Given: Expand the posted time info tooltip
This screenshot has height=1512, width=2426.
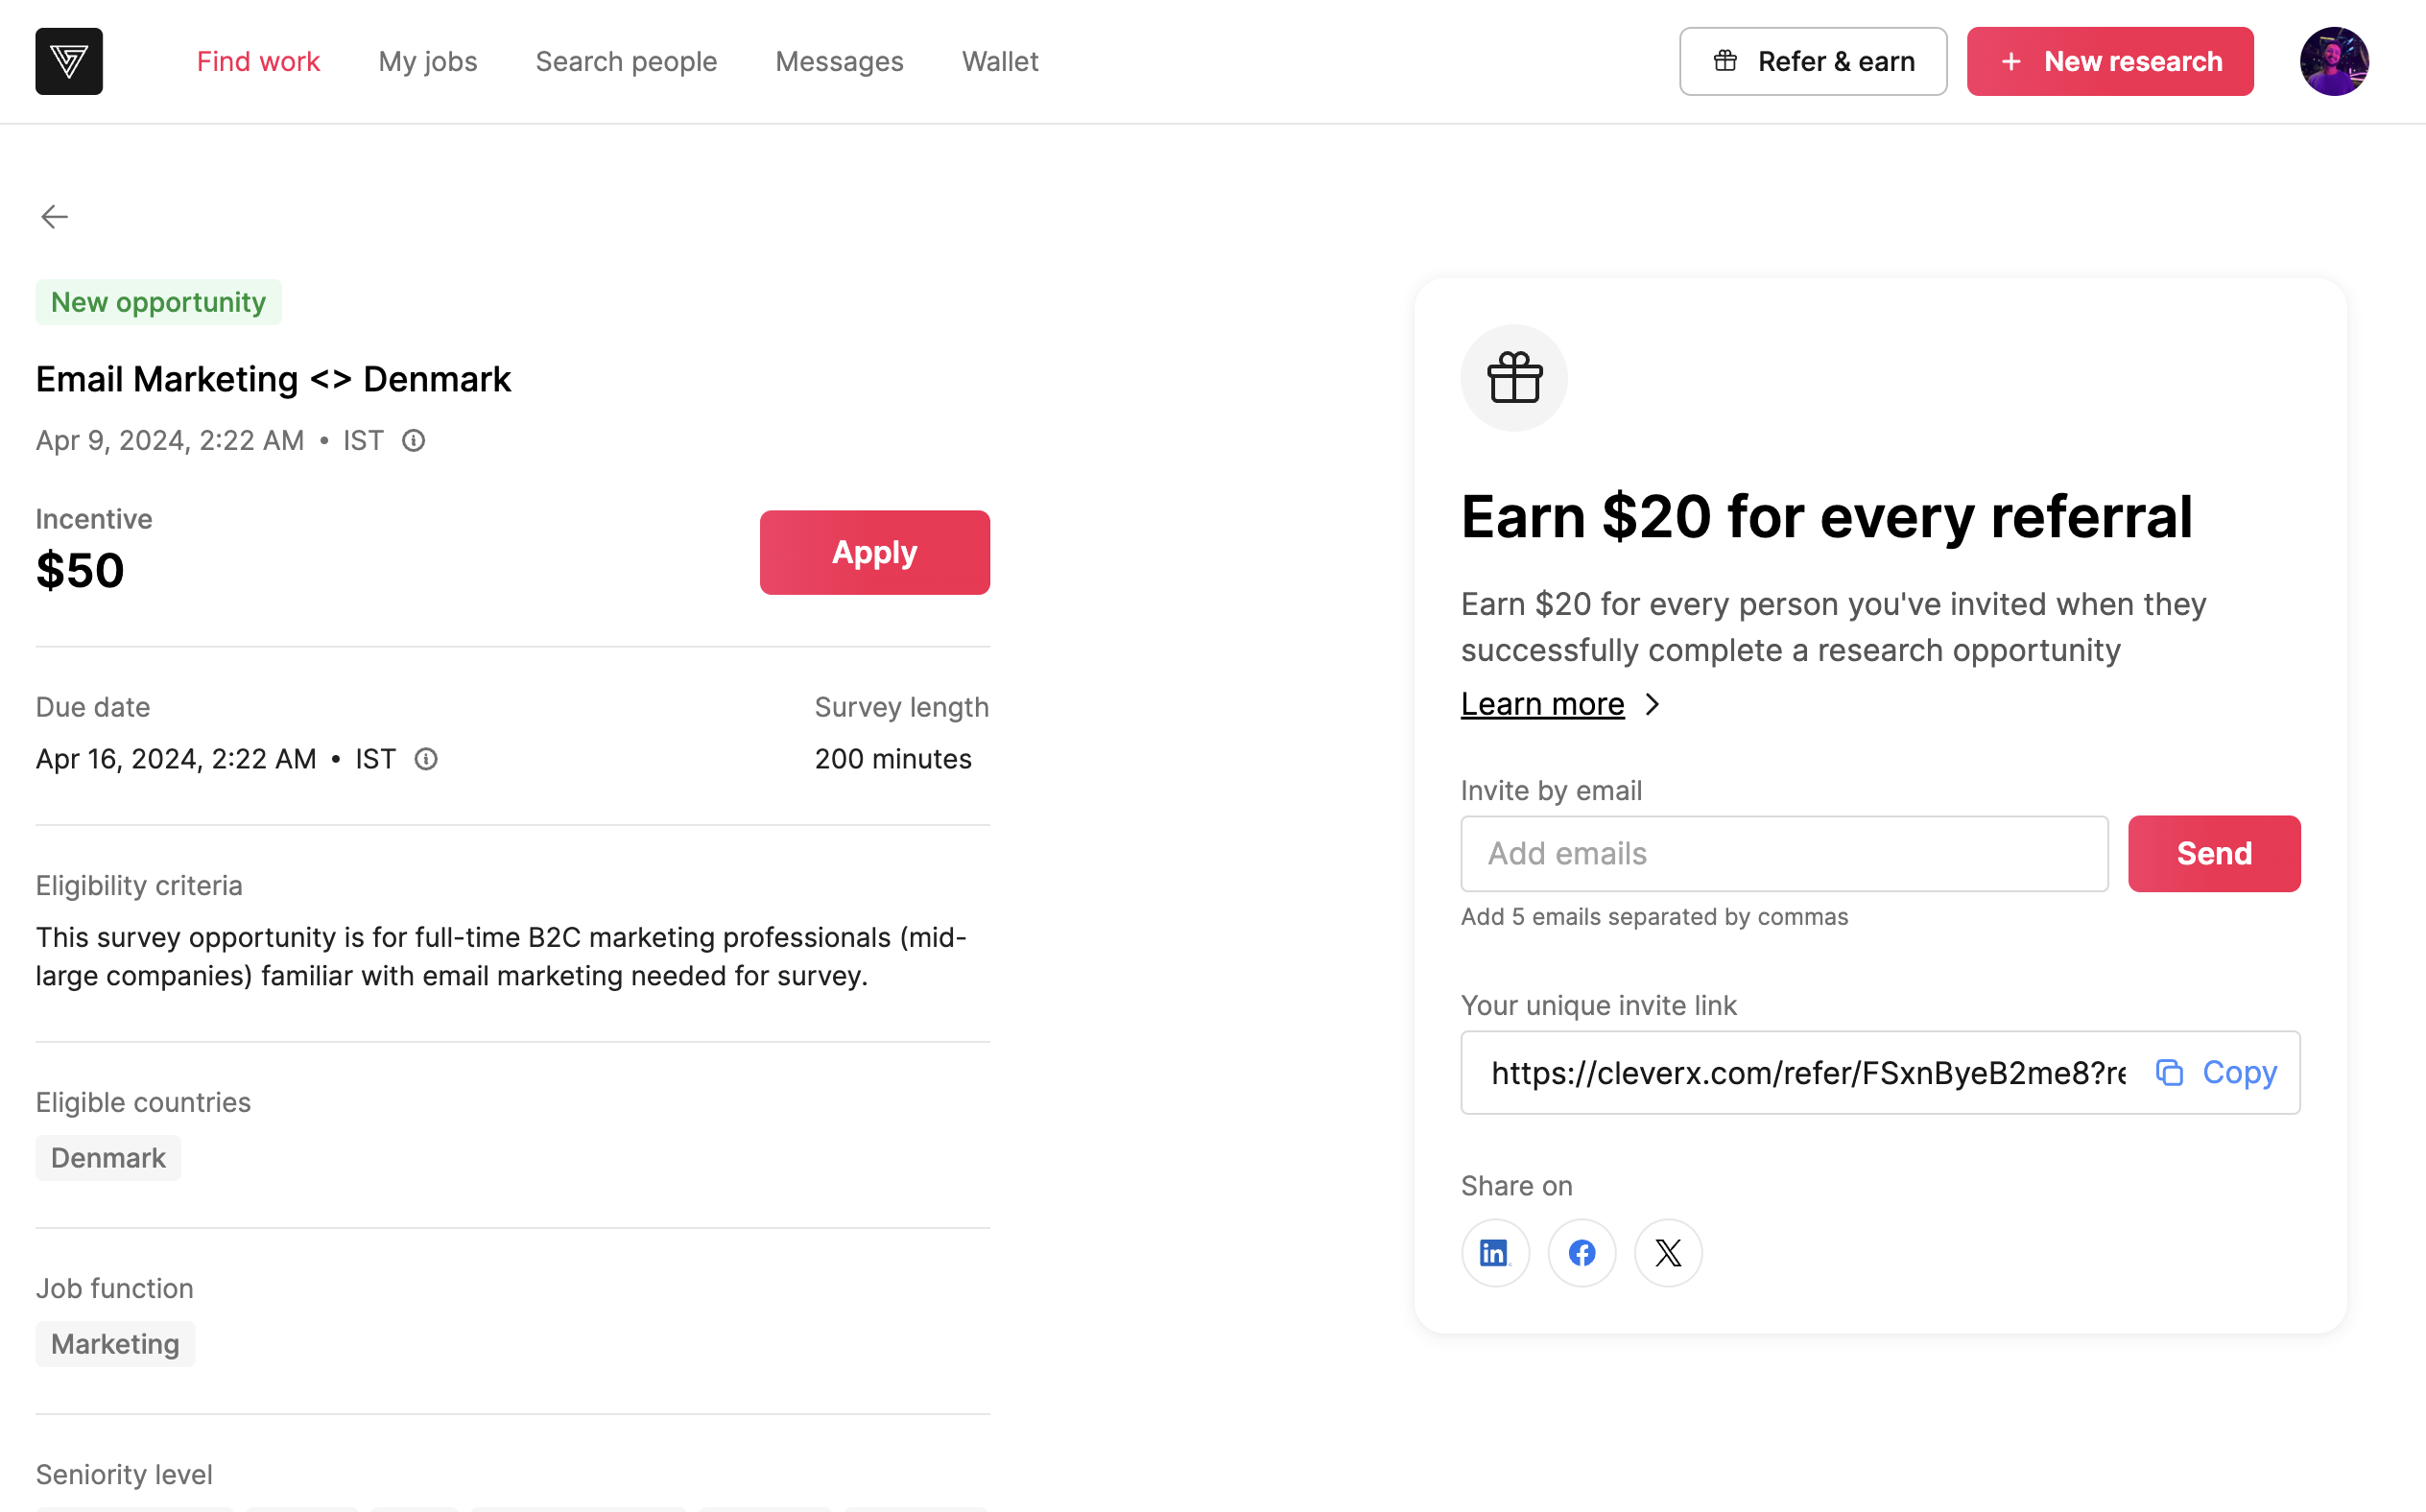Looking at the screenshot, I should pyautogui.click(x=416, y=439).
